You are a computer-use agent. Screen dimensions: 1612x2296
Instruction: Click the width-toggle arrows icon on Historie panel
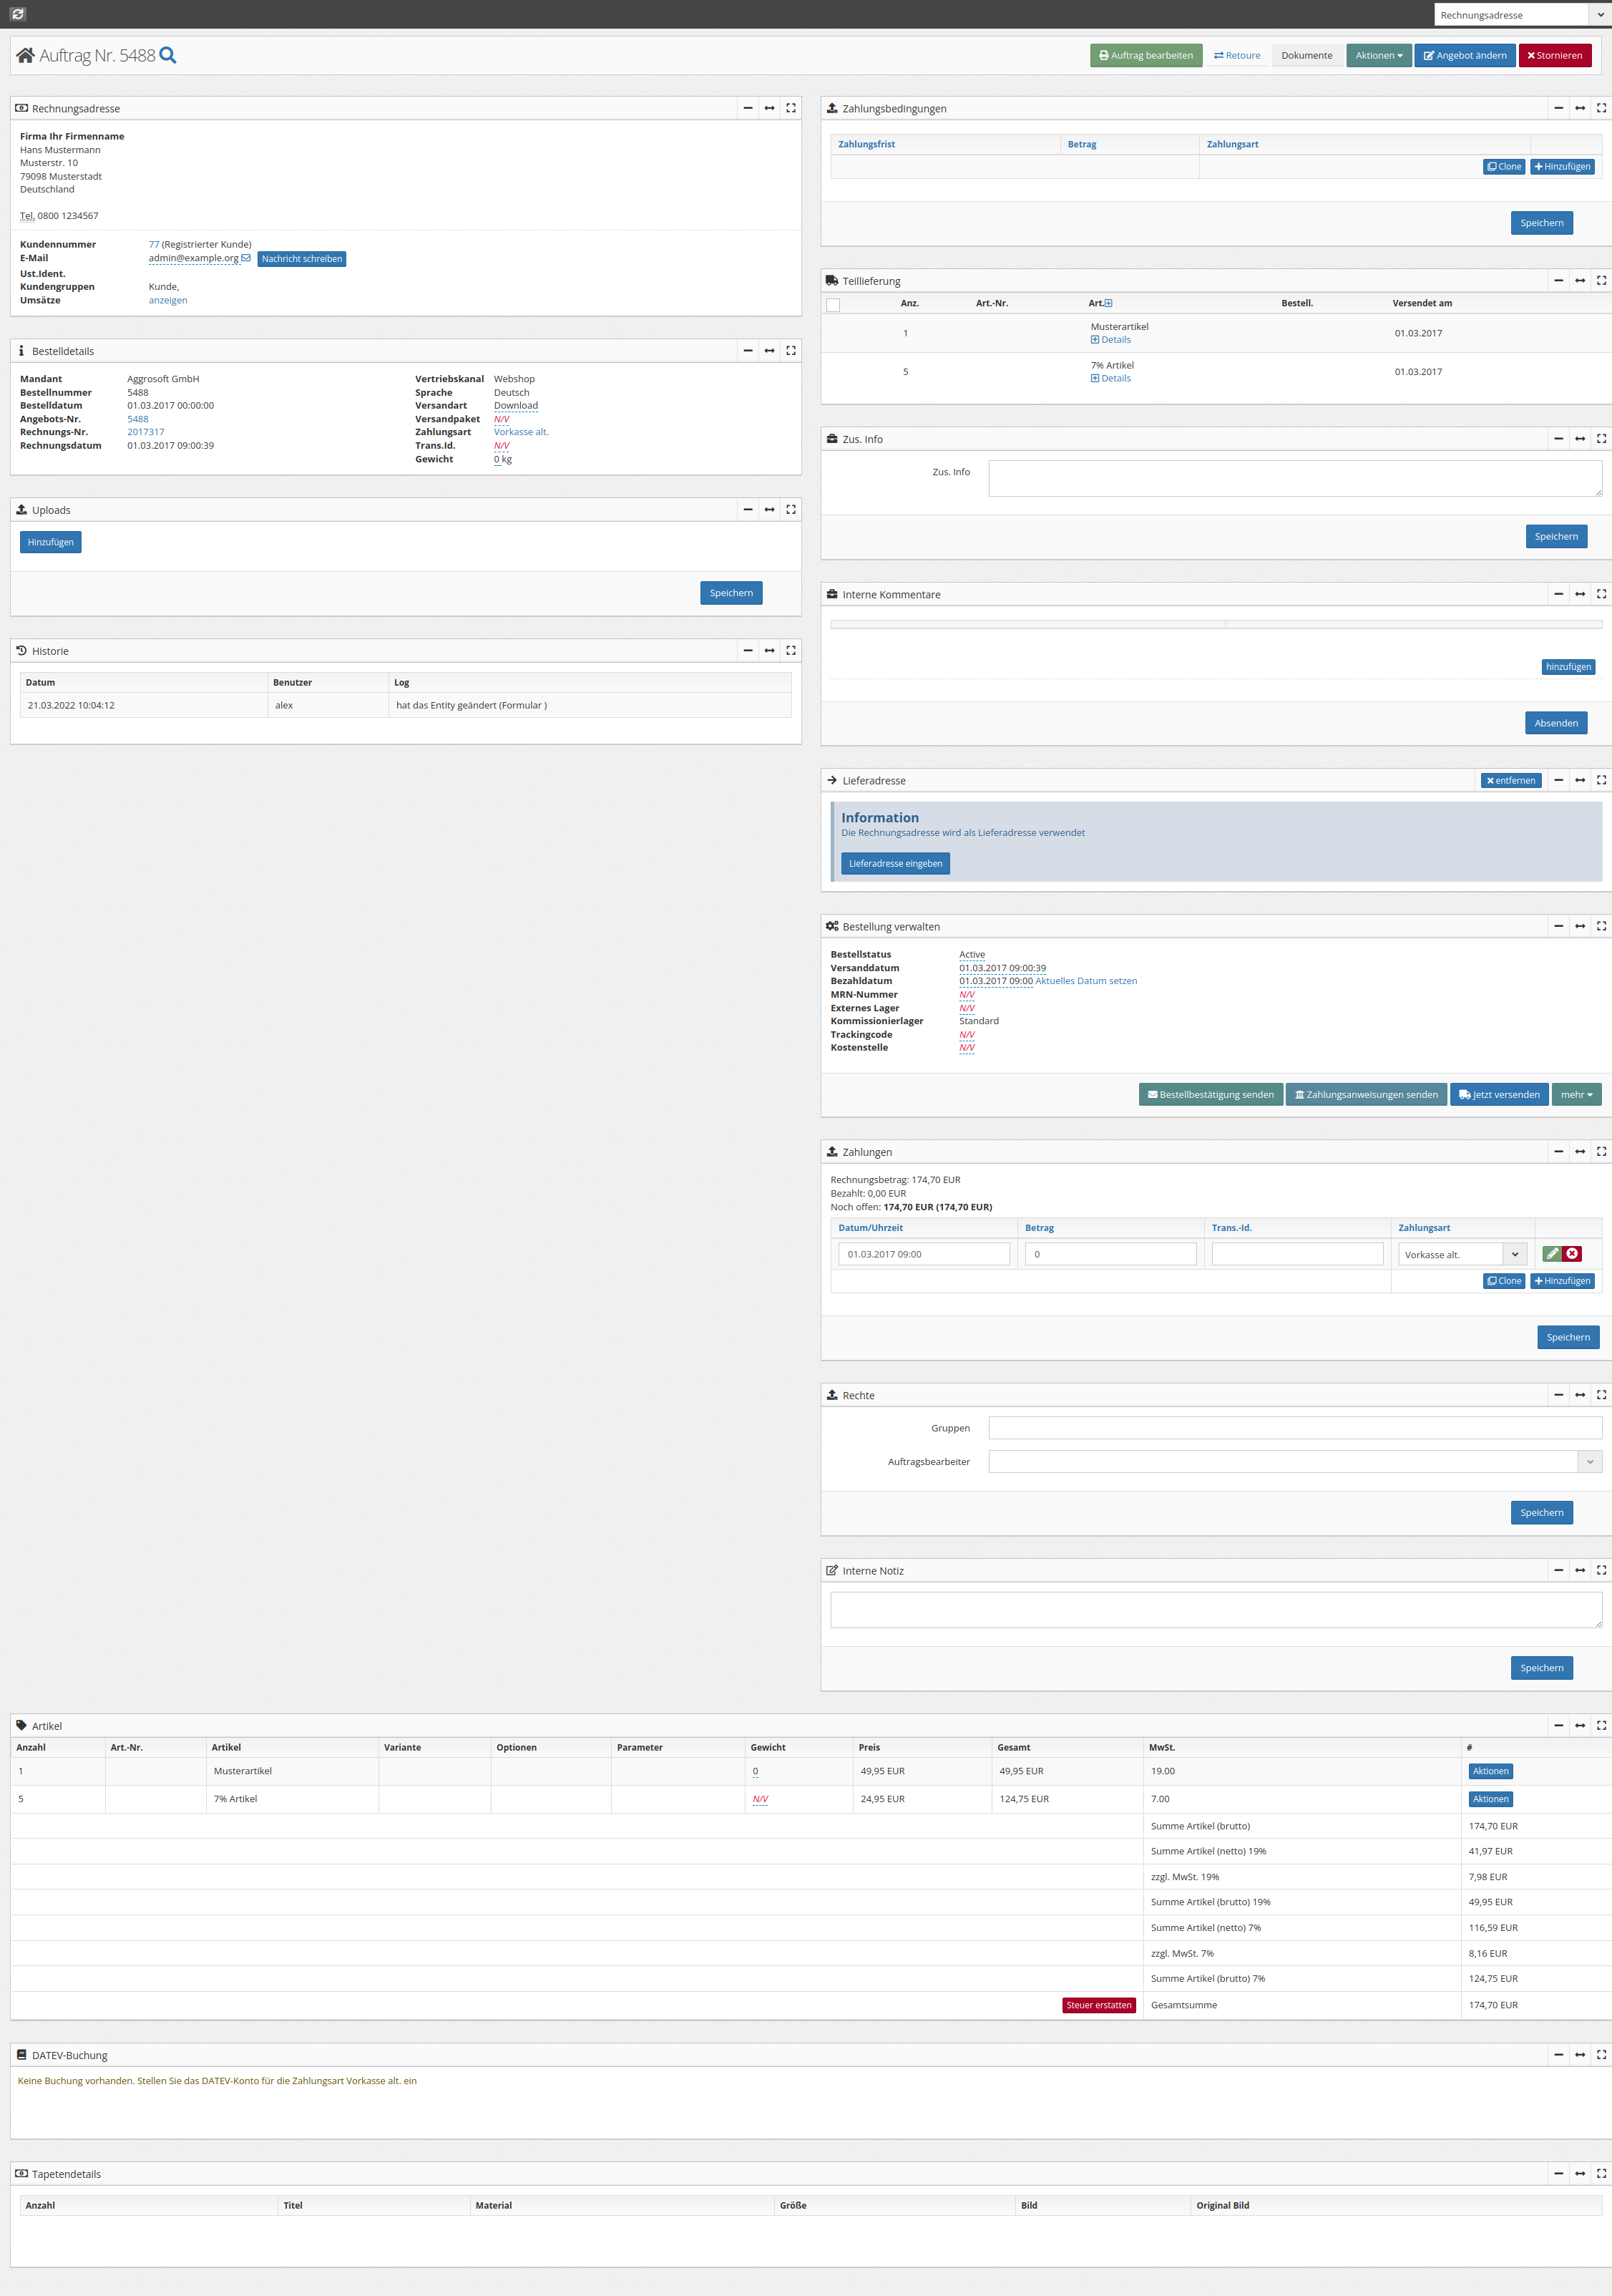tap(769, 651)
